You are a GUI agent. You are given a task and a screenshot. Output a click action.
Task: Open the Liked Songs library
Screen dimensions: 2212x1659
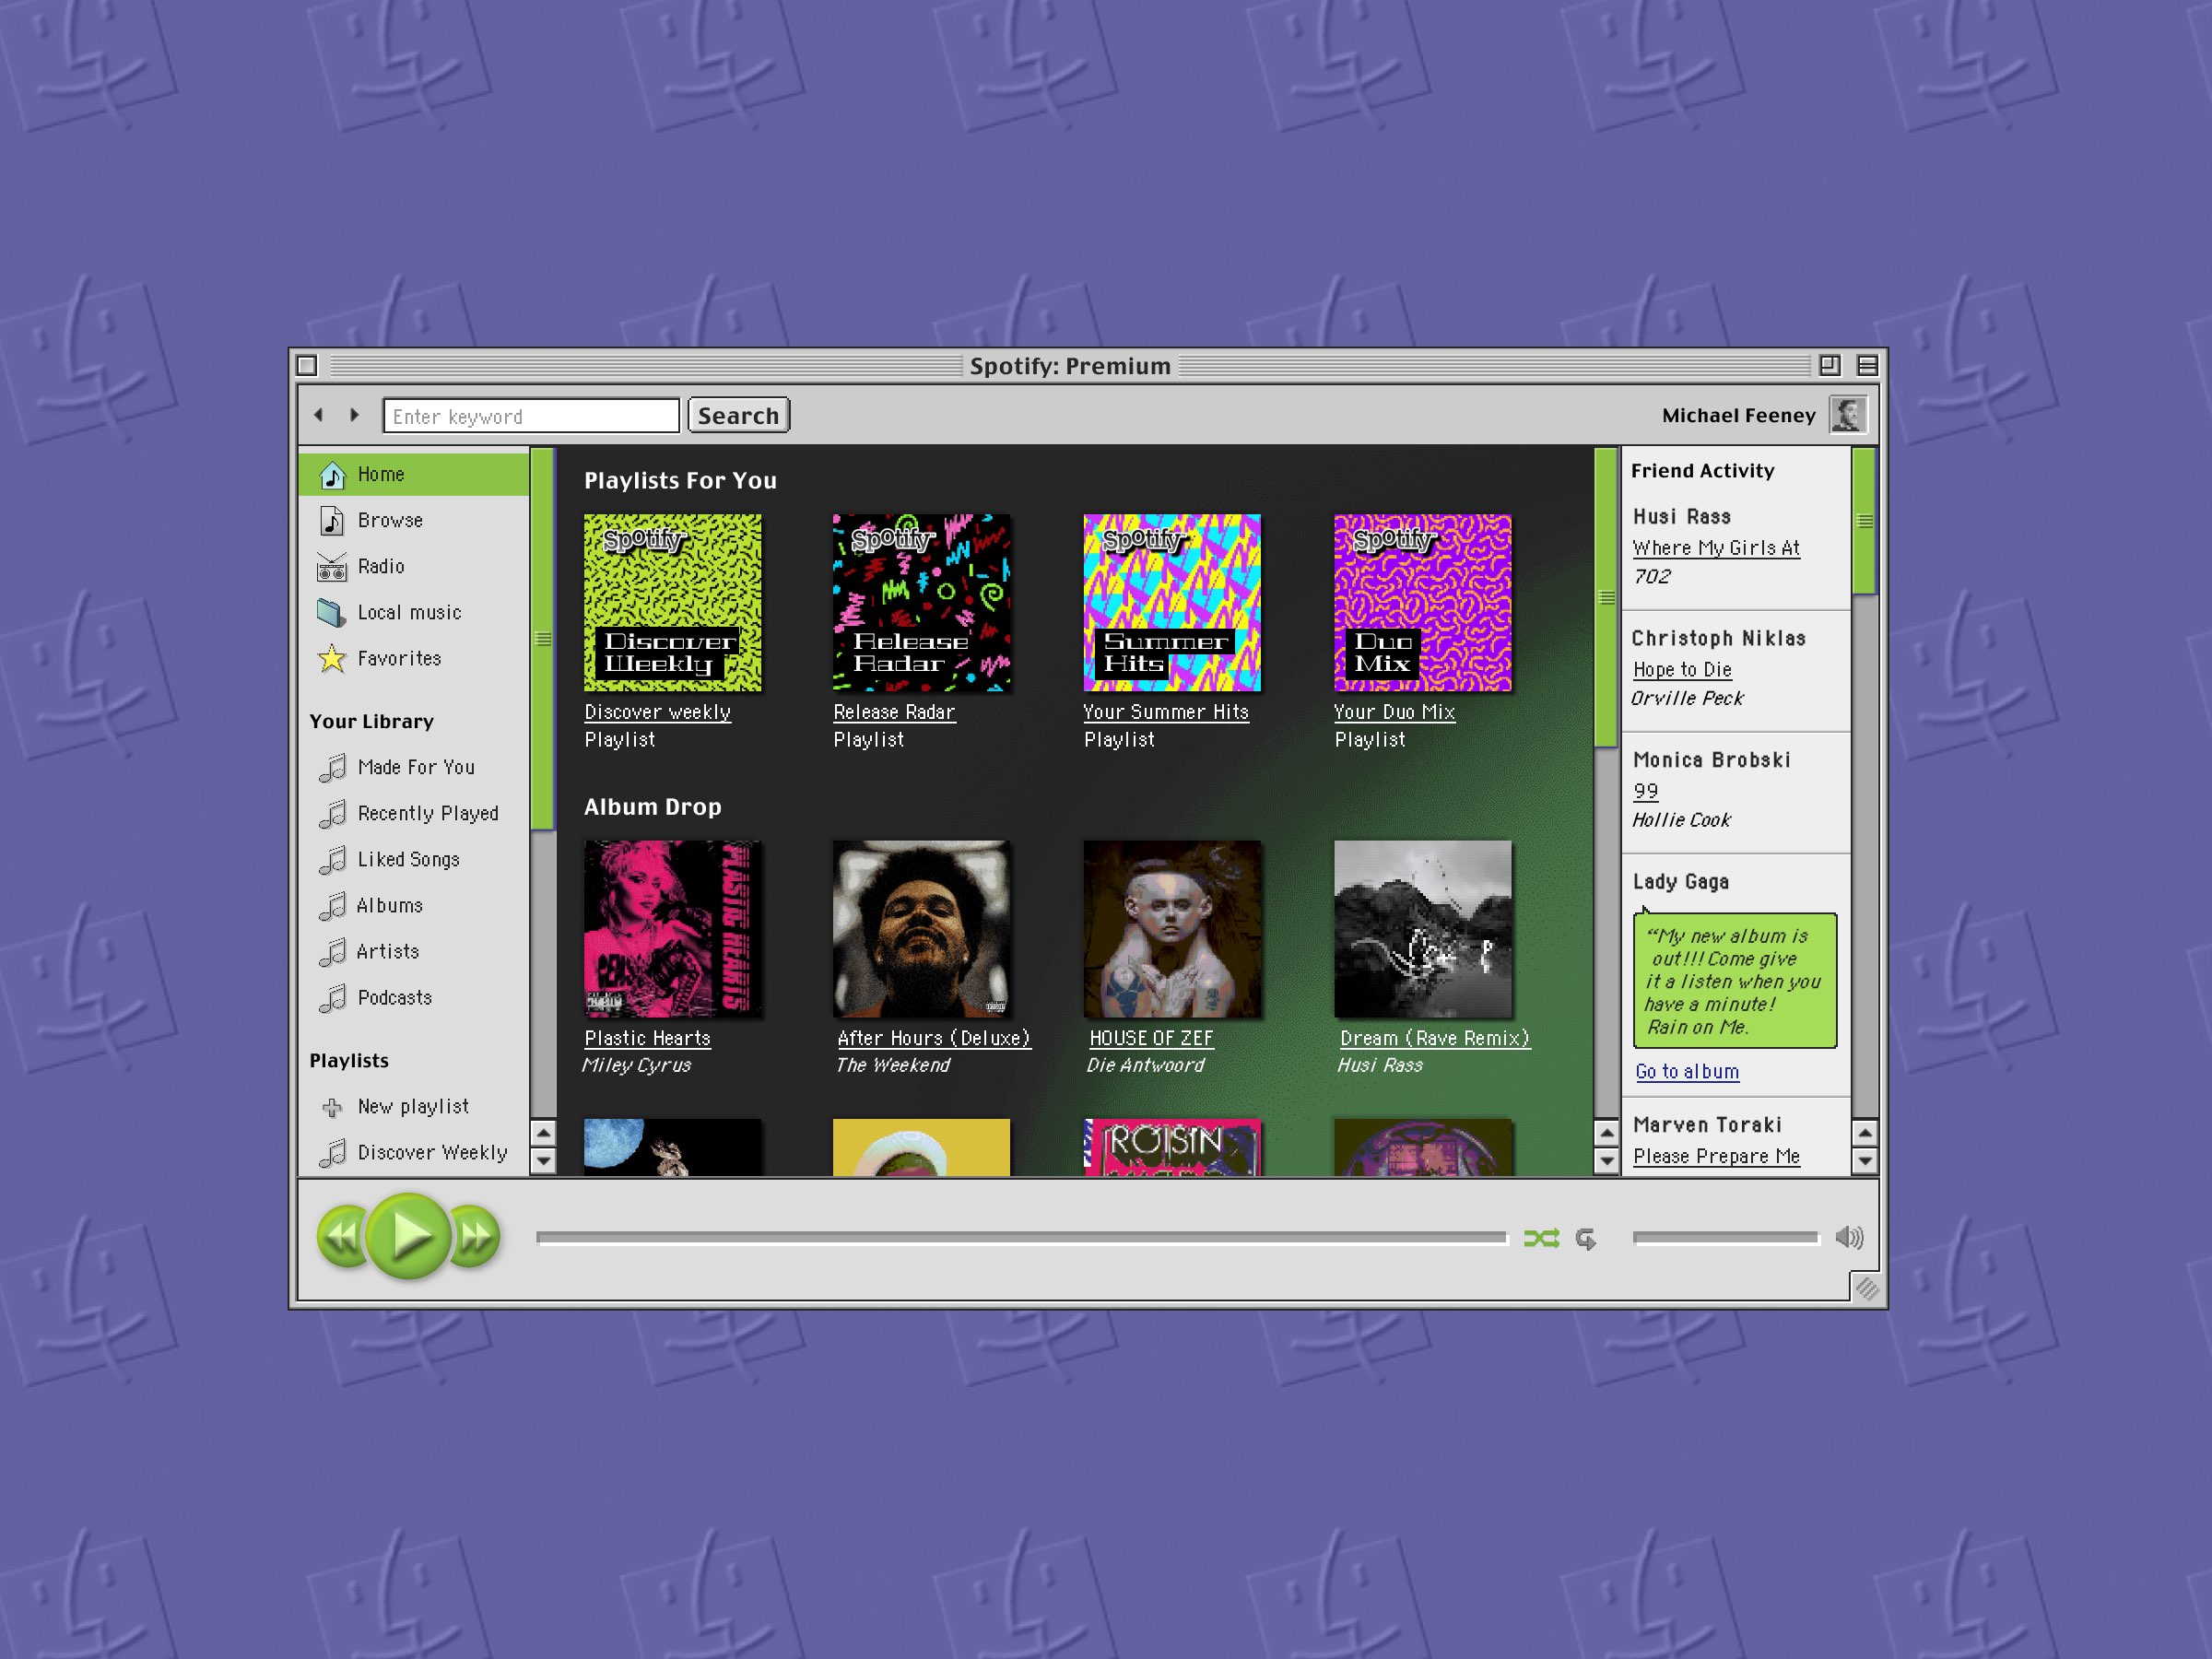click(x=408, y=859)
